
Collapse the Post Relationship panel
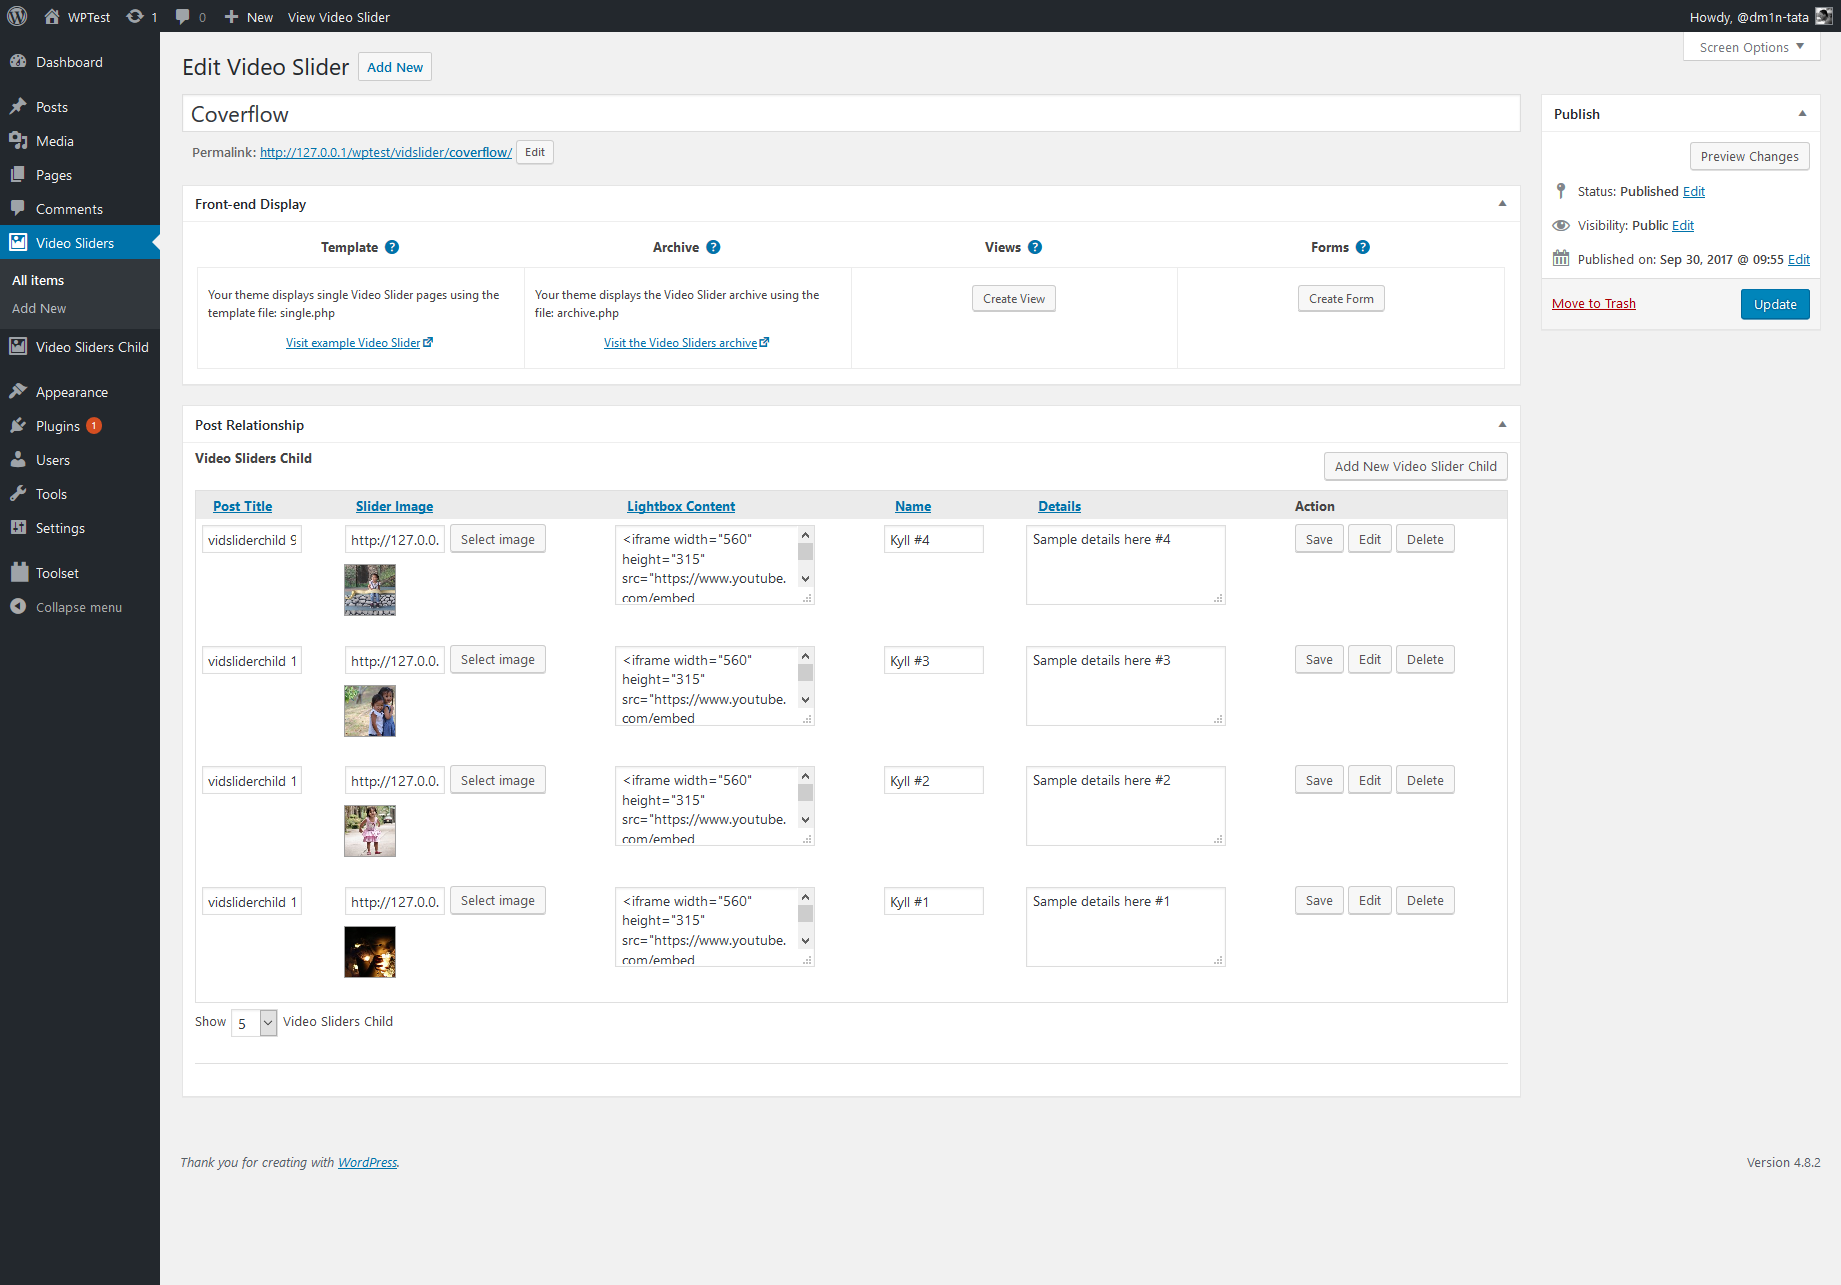pos(1502,425)
